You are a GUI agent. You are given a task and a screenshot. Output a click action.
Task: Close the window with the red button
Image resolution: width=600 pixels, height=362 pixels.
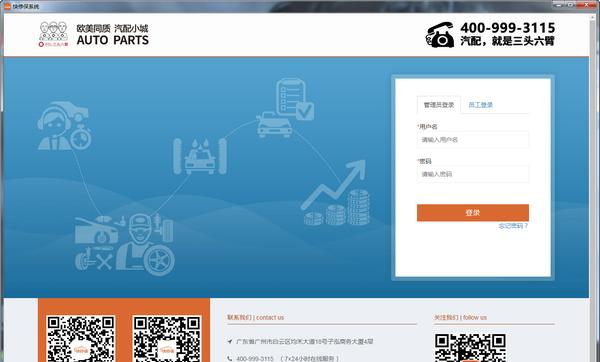pos(587,4)
